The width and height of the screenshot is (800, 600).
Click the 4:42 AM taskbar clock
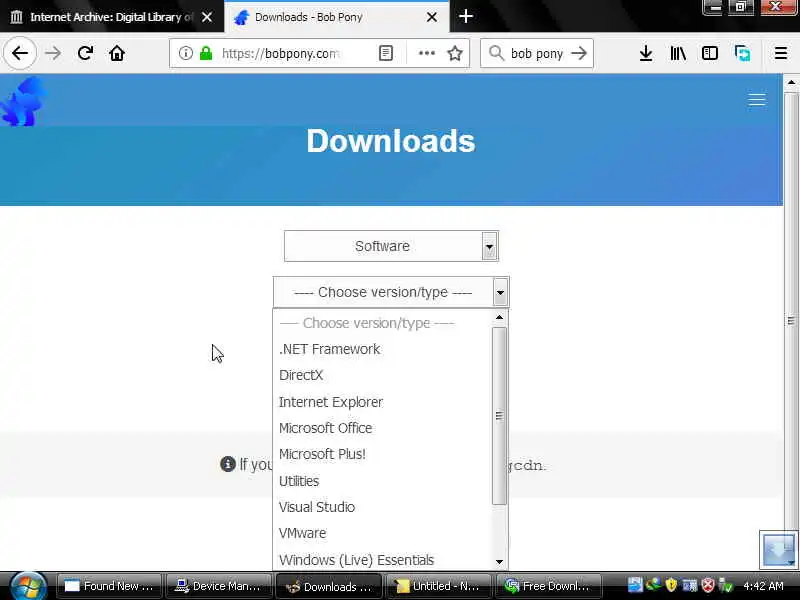(x=763, y=586)
